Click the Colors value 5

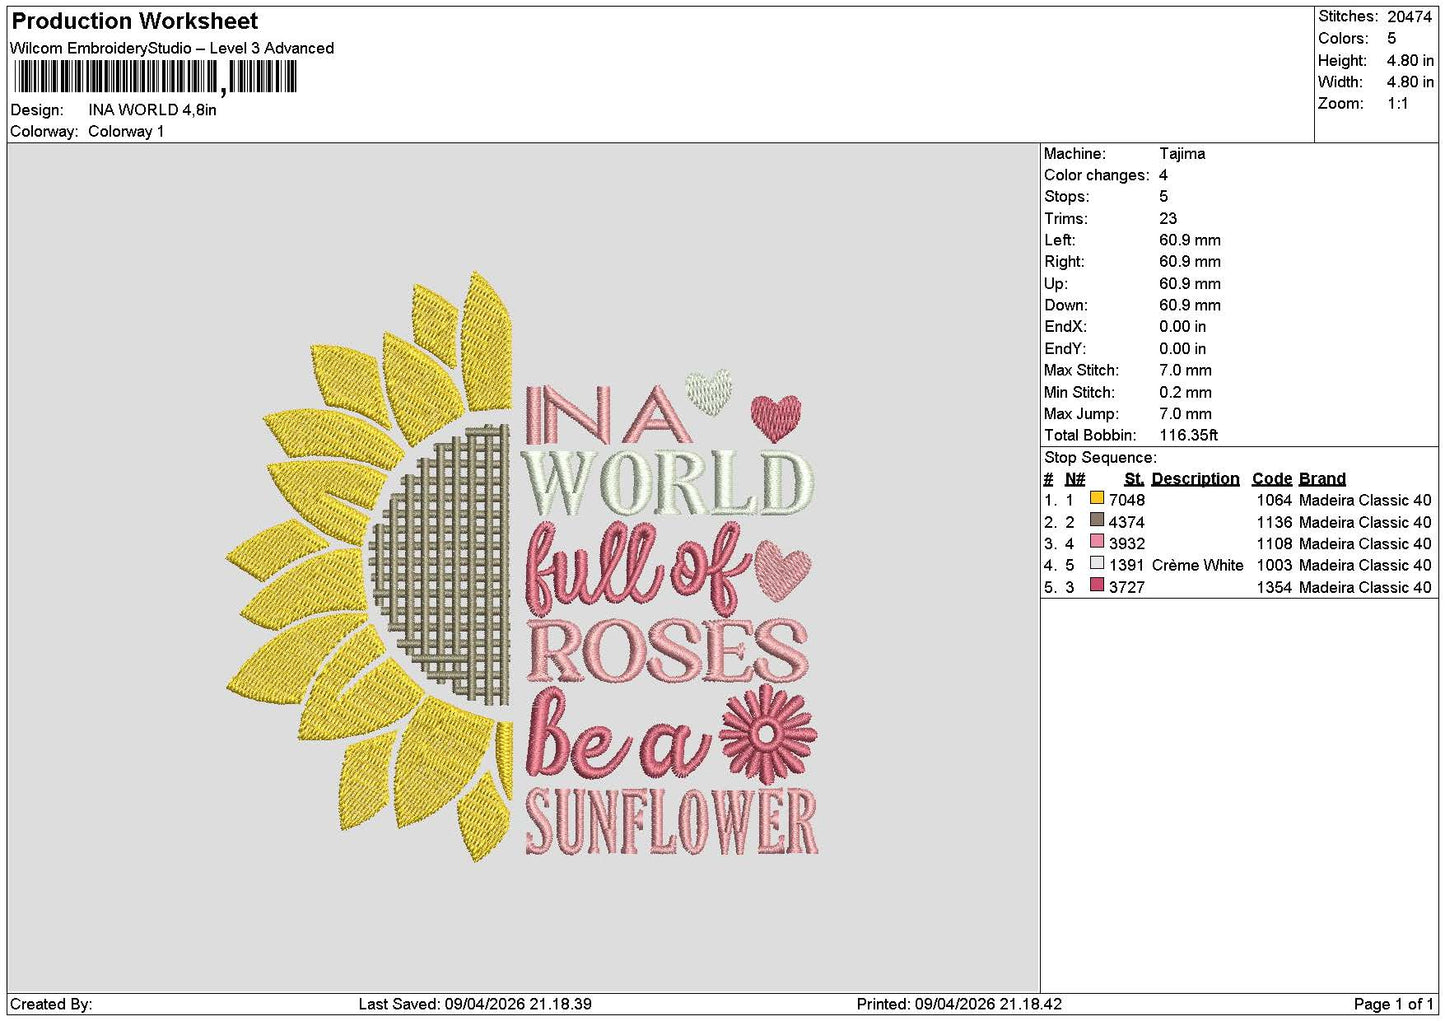(x=1391, y=38)
